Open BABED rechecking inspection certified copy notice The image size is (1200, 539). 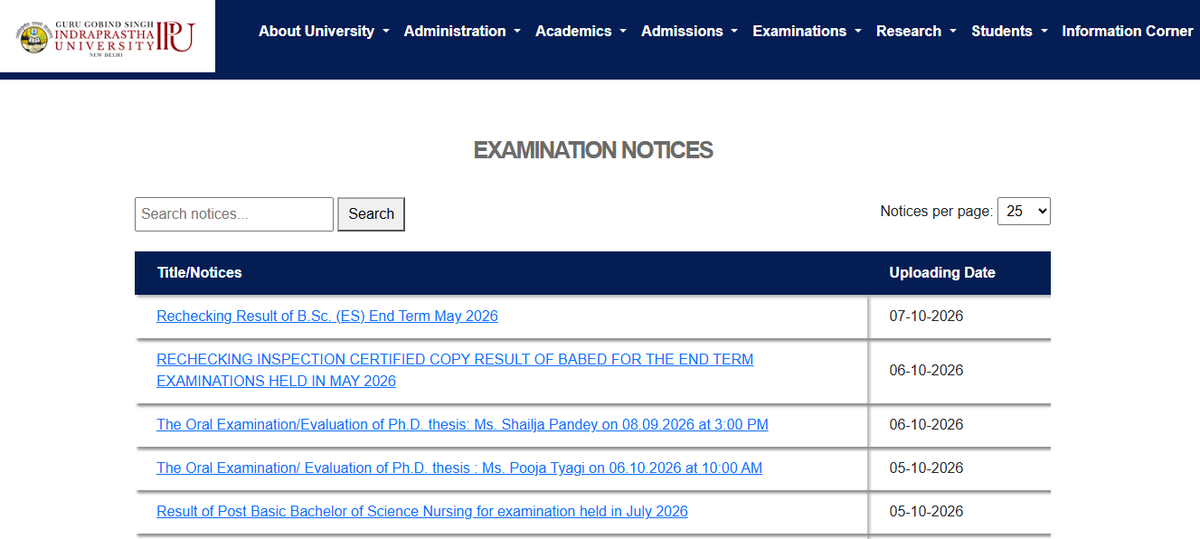455,370
